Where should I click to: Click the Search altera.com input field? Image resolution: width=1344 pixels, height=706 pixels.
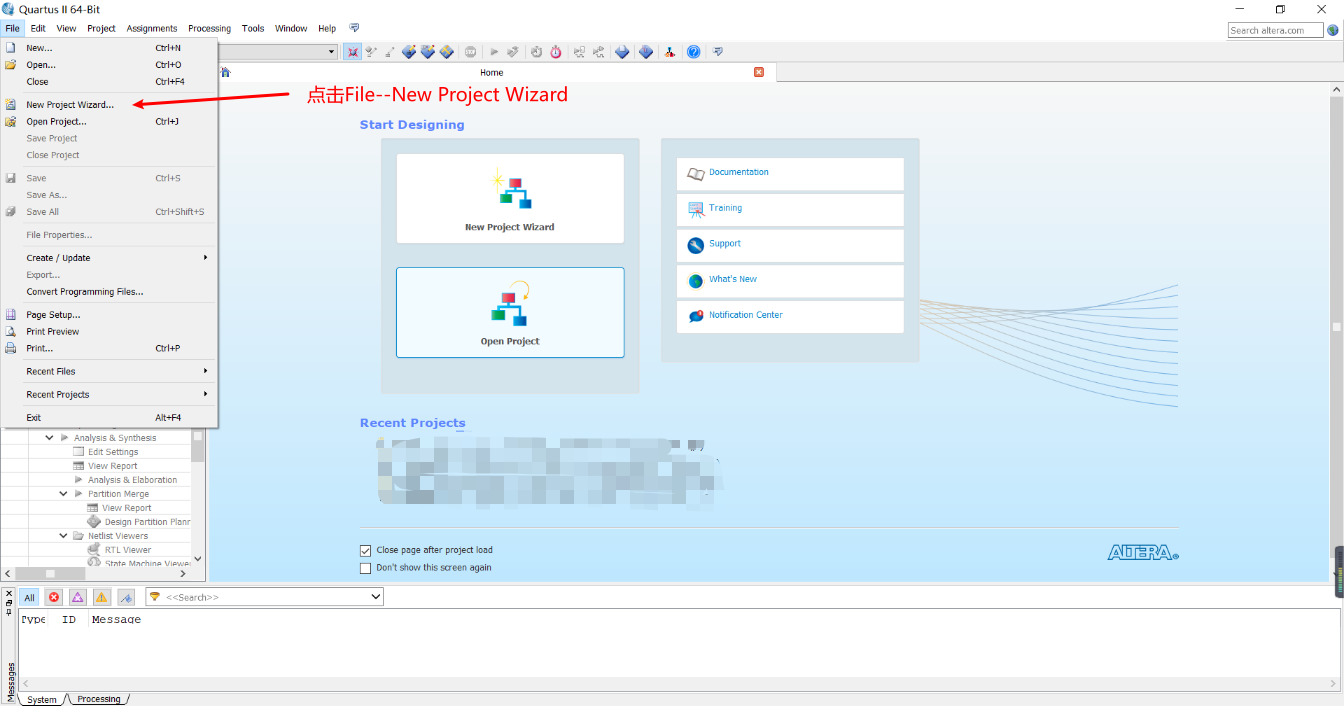pos(1275,30)
